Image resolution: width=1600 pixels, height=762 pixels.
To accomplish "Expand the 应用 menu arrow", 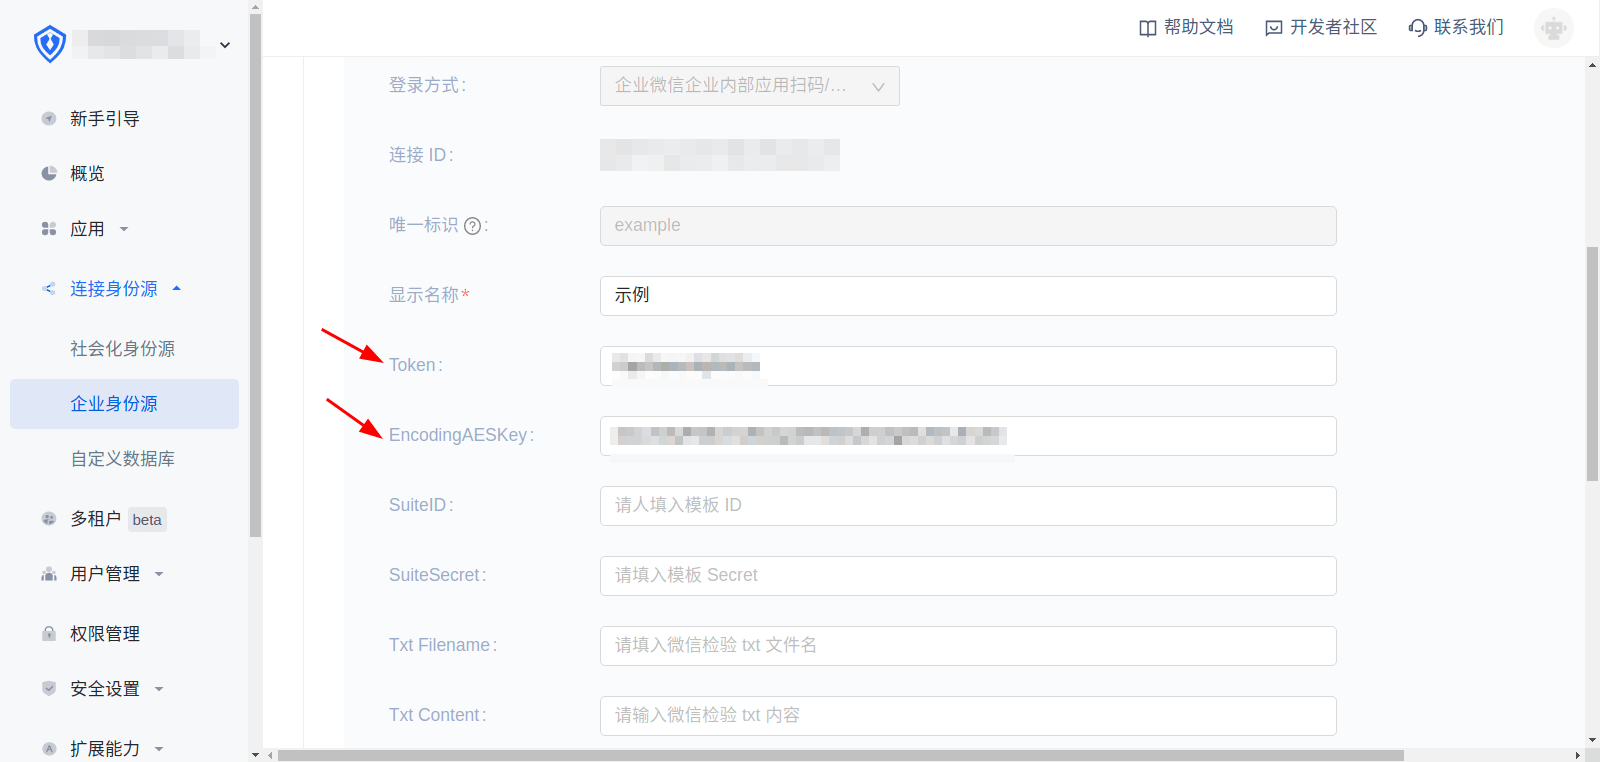I will pyautogui.click(x=124, y=229).
